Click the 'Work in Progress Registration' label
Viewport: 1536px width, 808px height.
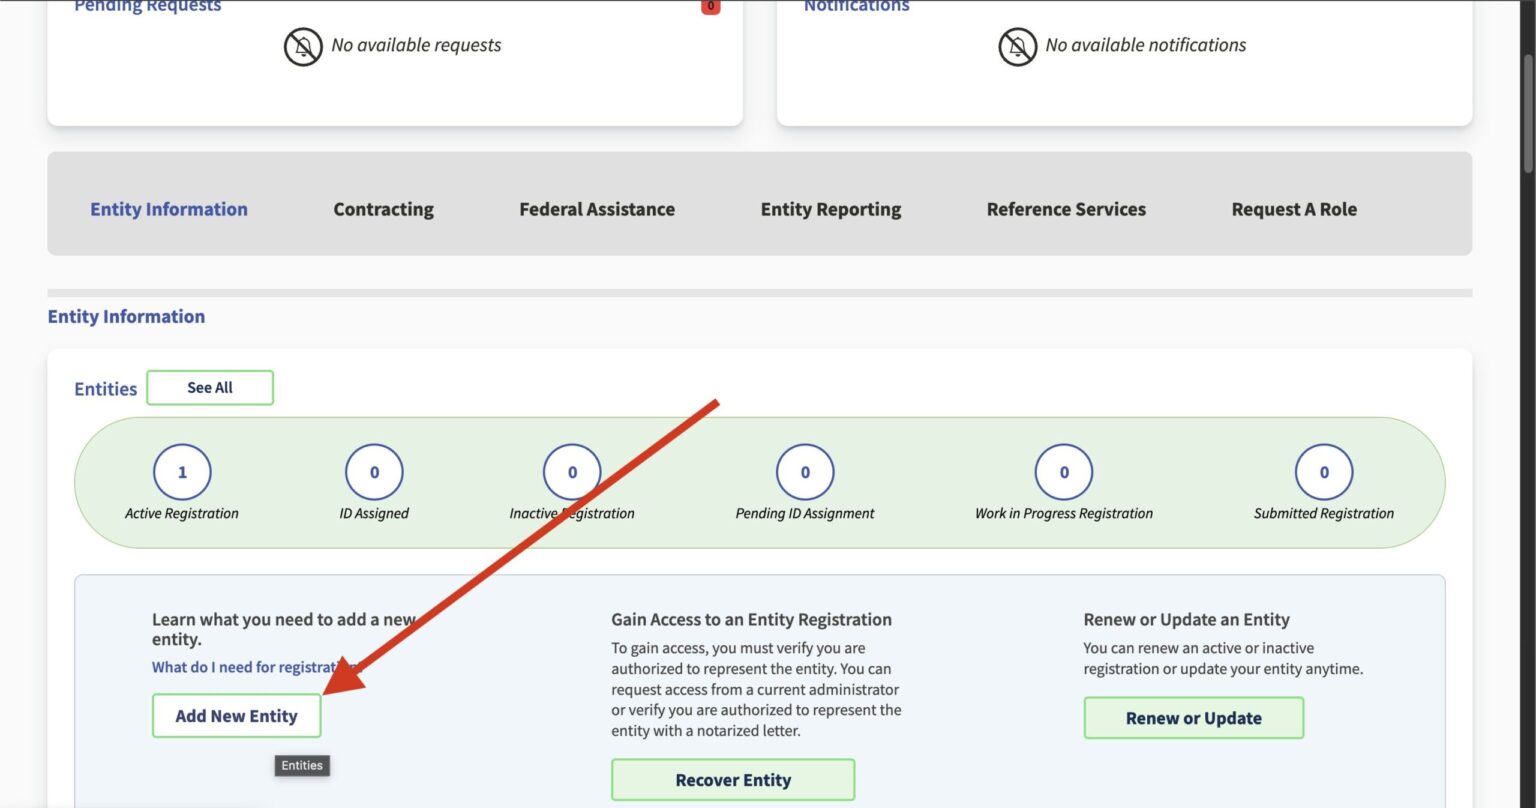(x=1064, y=513)
